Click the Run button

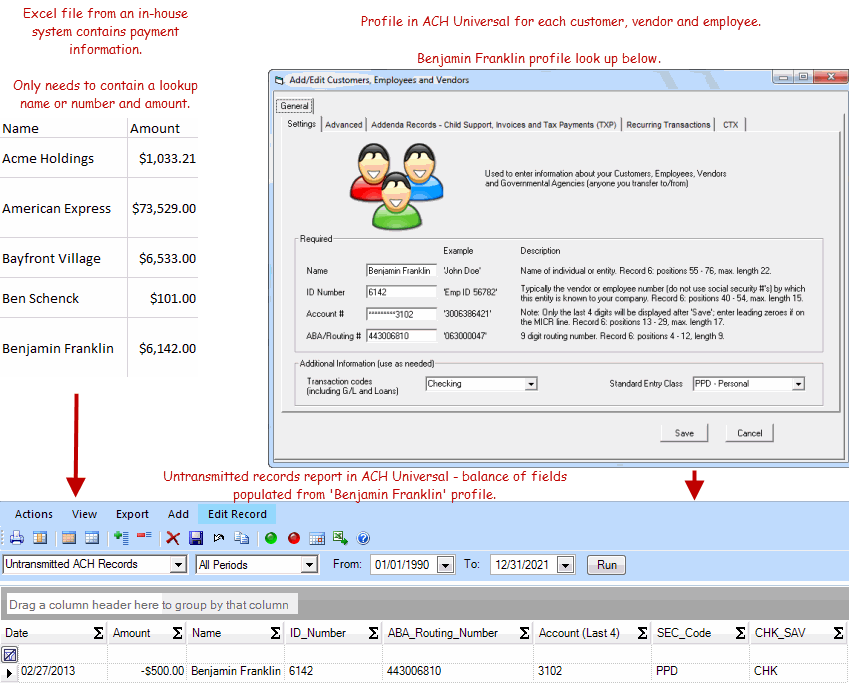click(x=606, y=565)
